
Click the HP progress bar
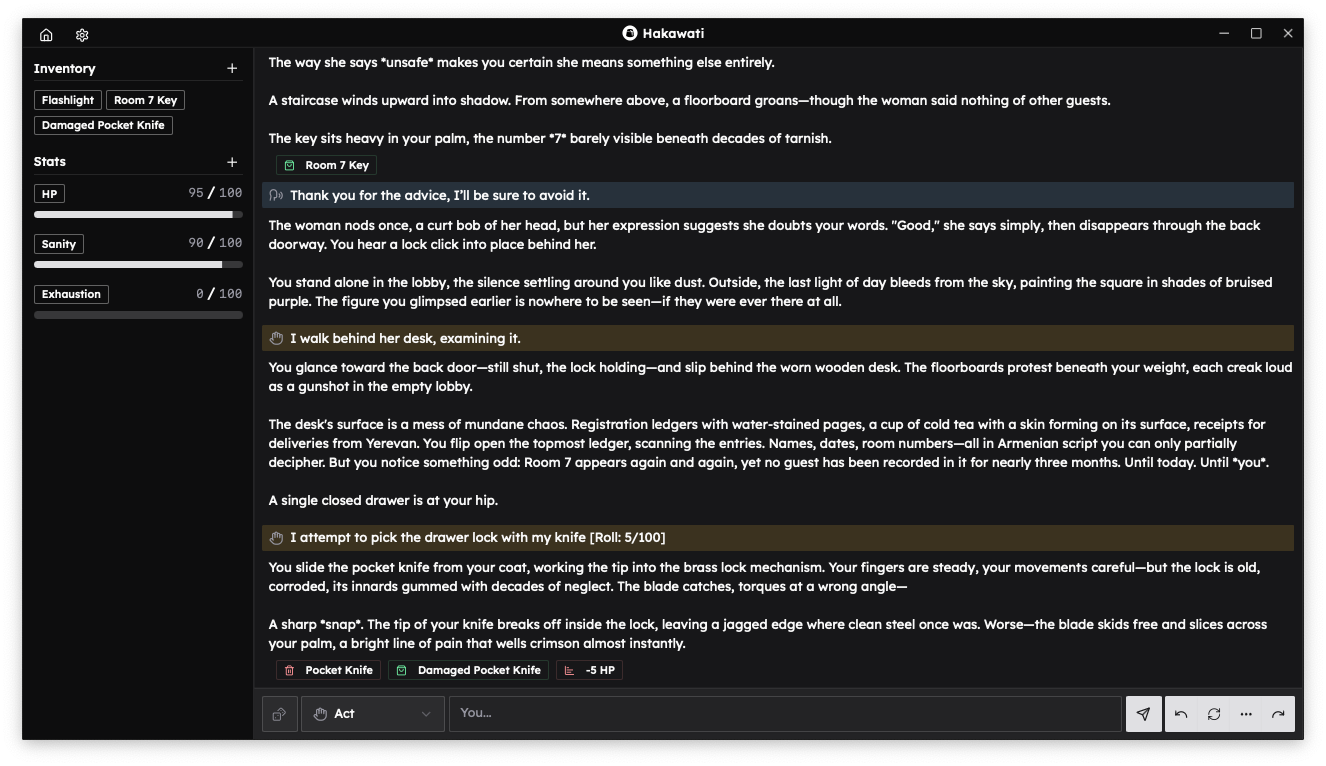[138, 215]
